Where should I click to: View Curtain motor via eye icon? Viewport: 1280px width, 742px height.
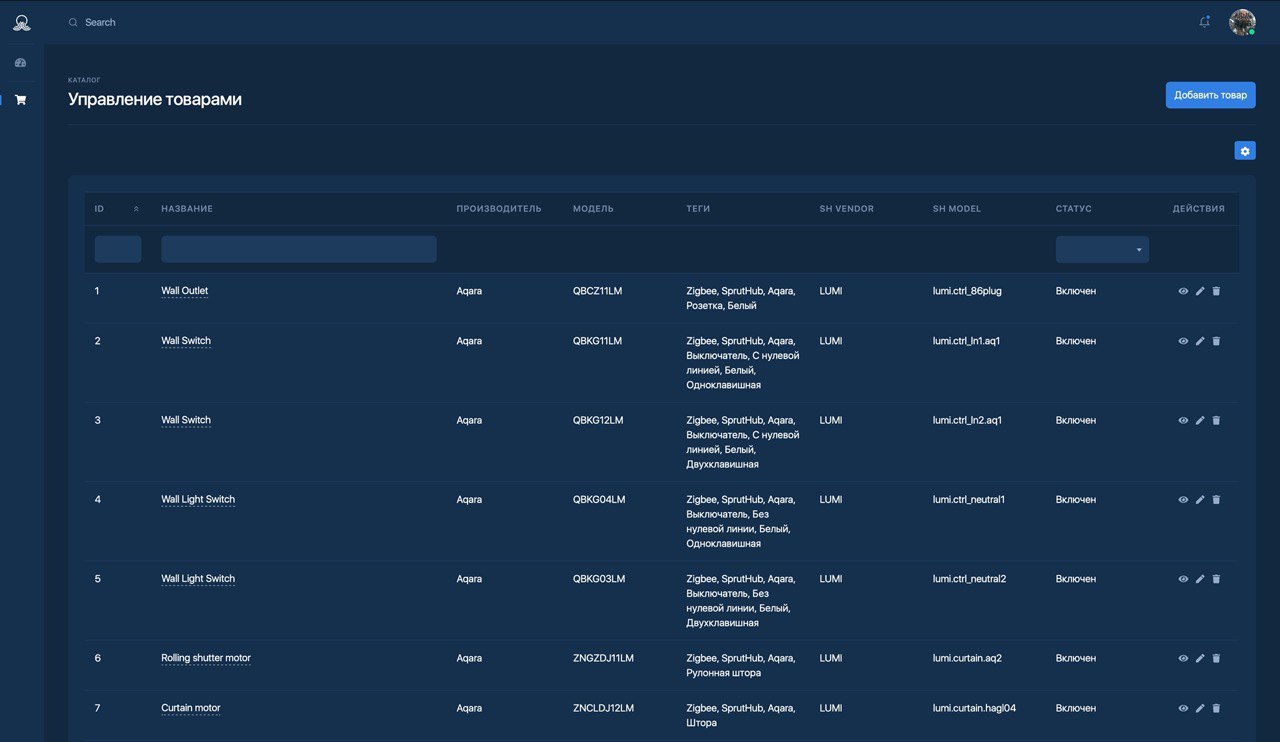tap(1183, 708)
